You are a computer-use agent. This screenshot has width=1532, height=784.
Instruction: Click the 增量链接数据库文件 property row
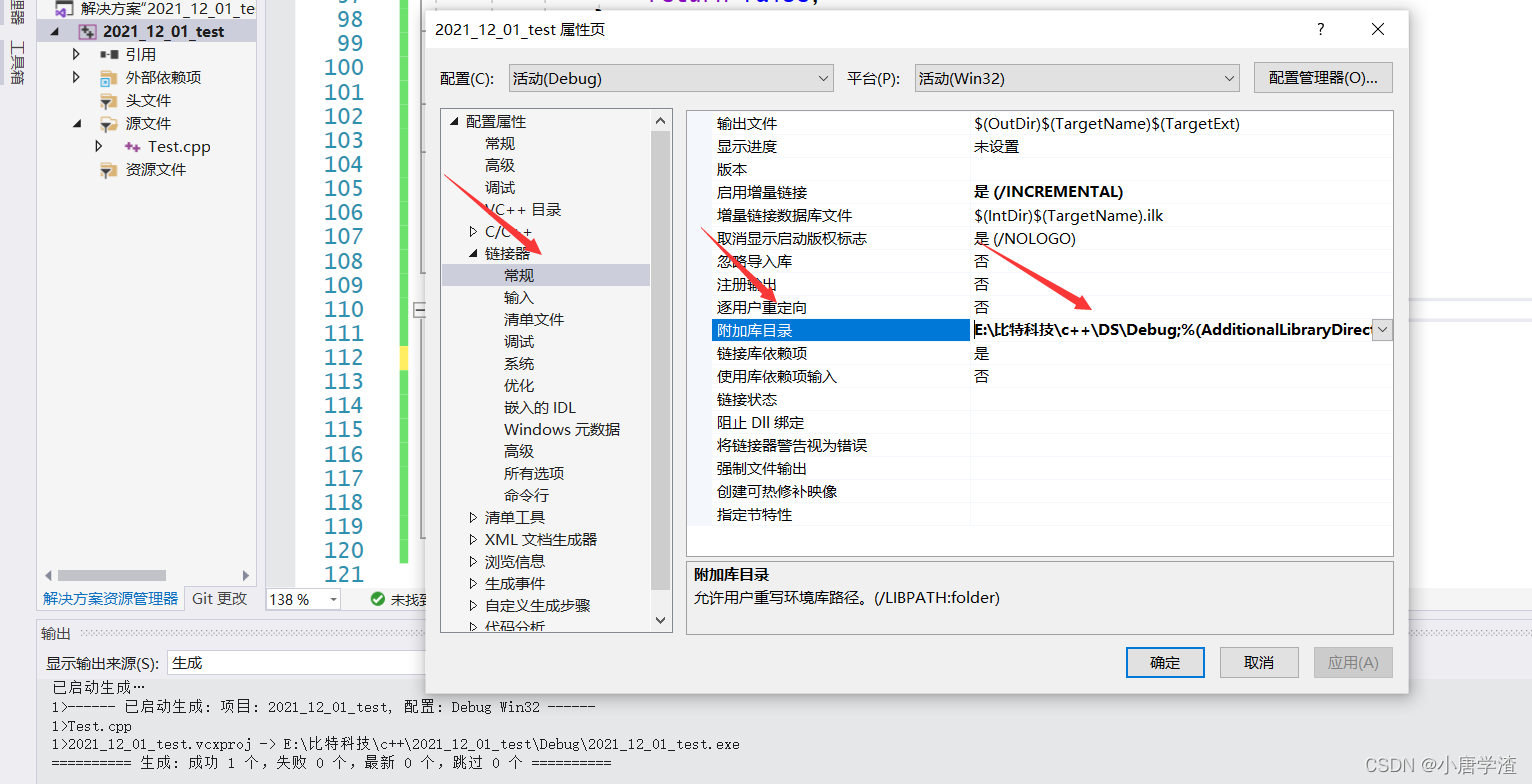click(1052, 215)
